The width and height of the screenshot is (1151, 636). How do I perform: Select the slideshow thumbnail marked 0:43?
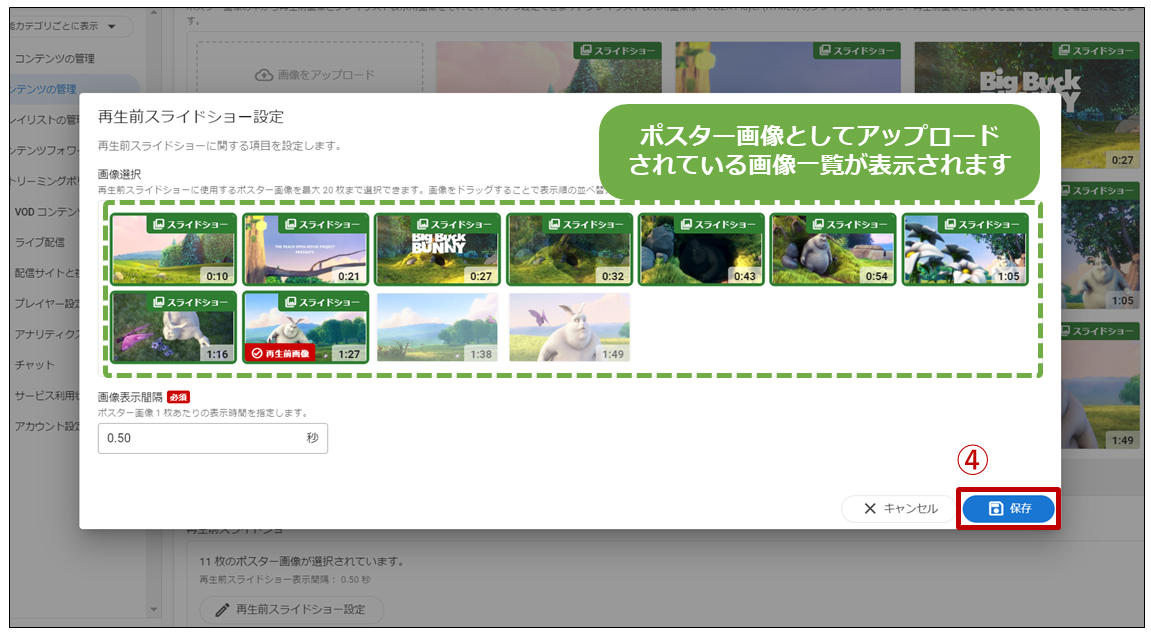pyautogui.click(x=702, y=250)
